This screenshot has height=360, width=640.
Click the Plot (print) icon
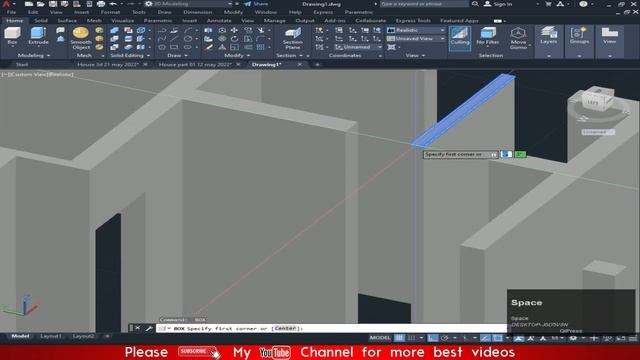pos(101,4)
